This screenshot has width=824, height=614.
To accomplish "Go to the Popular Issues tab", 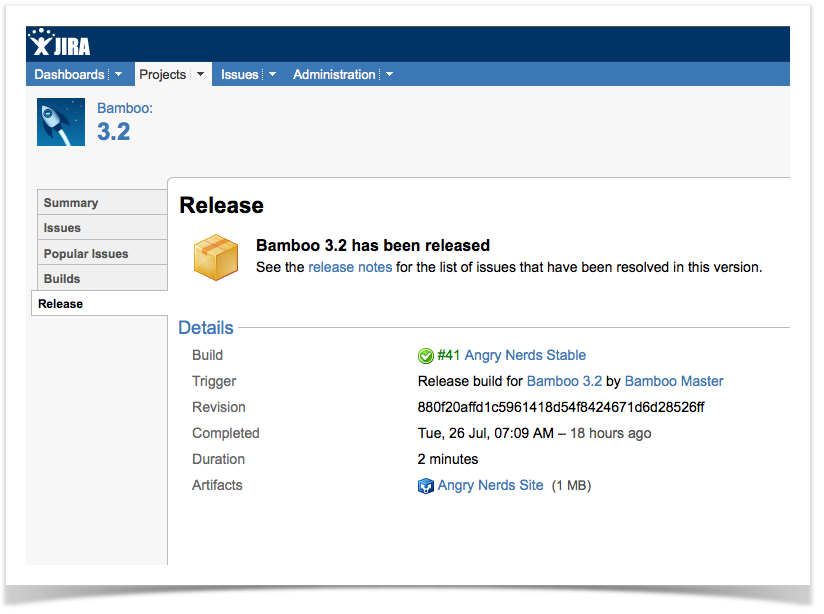I will [86, 254].
